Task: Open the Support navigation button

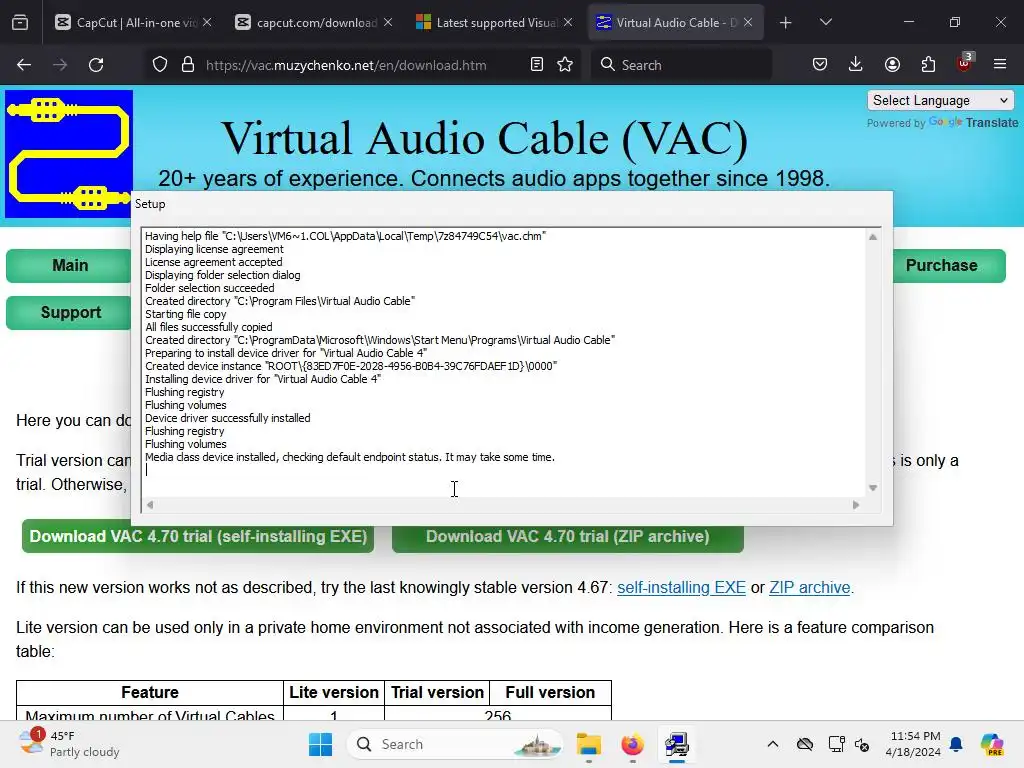Action: click(x=70, y=313)
